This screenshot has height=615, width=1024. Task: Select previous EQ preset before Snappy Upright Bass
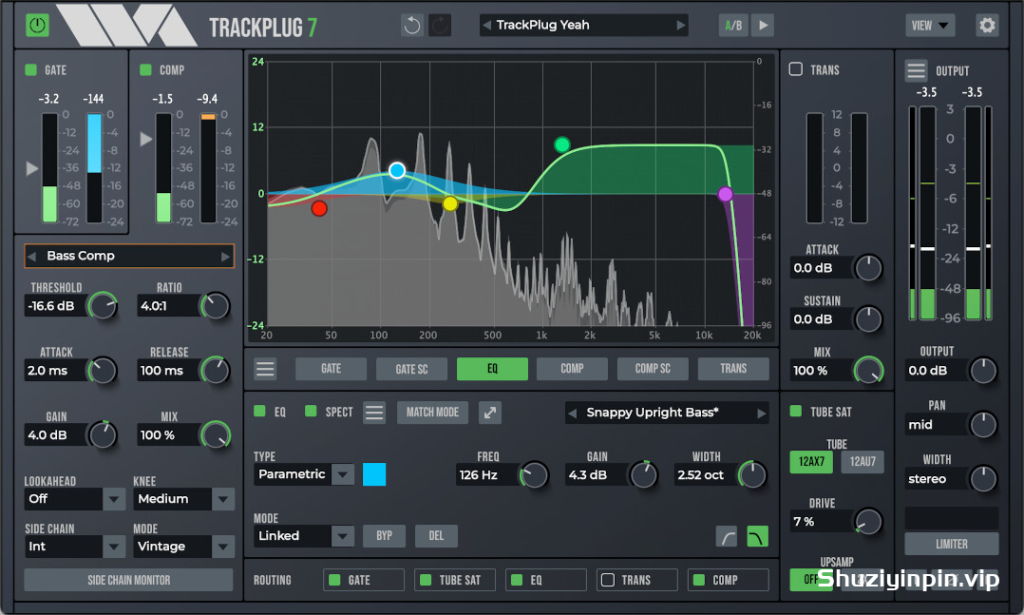click(573, 413)
